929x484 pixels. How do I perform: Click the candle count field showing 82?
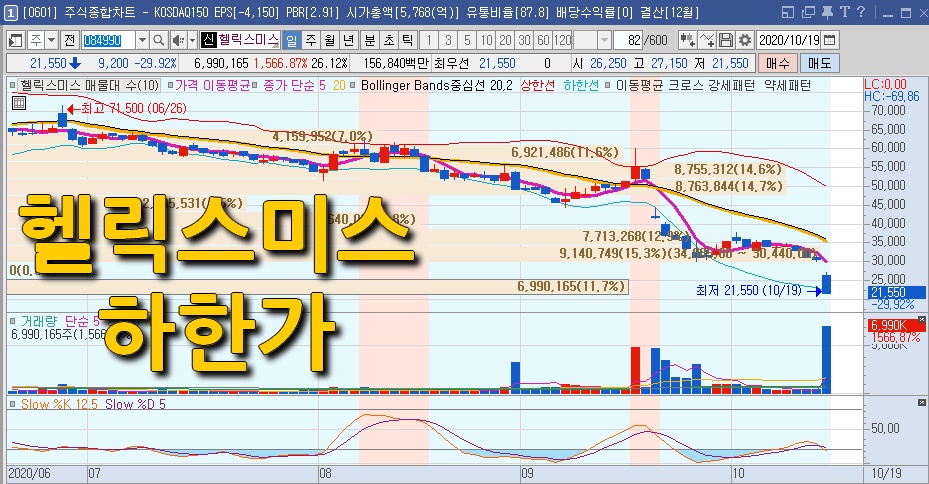(x=628, y=40)
